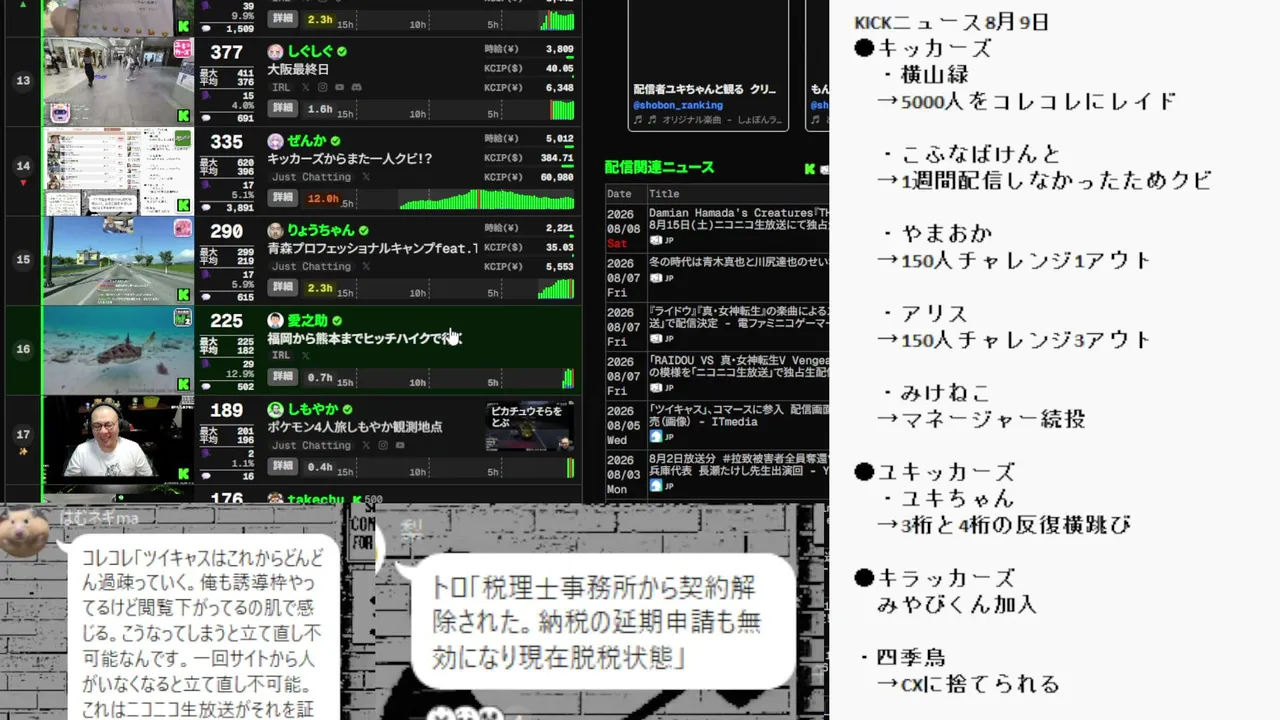Open しもやか's X profile icon
1280x720 pixels.
(366, 445)
